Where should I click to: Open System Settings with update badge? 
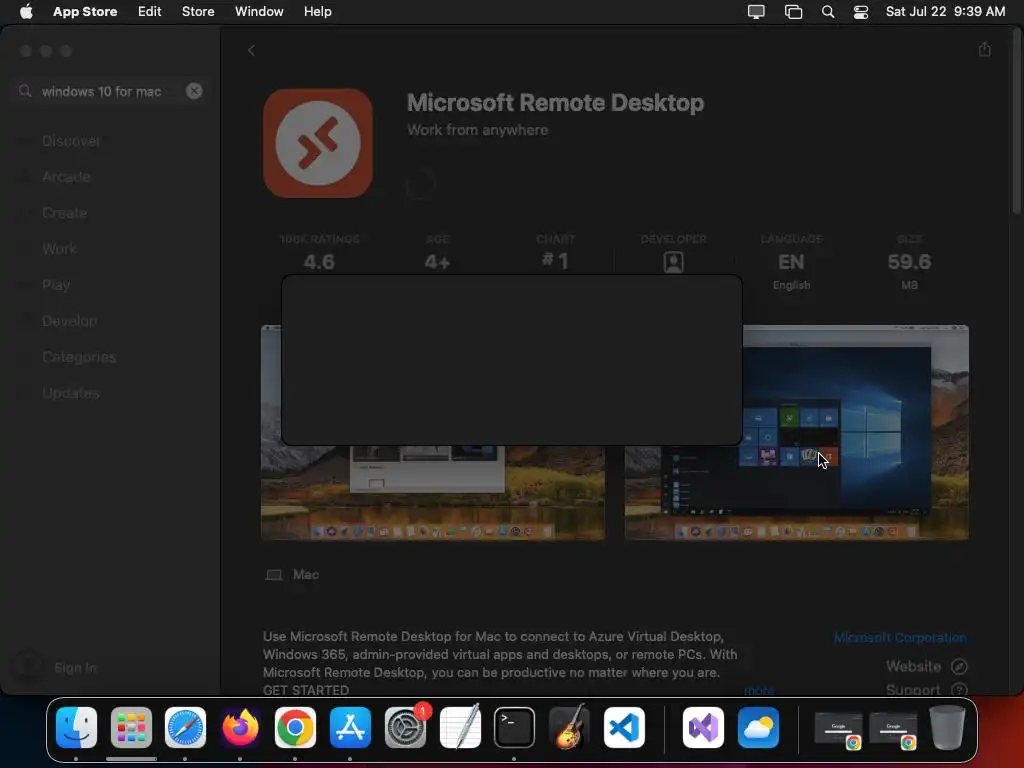click(x=406, y=727)
